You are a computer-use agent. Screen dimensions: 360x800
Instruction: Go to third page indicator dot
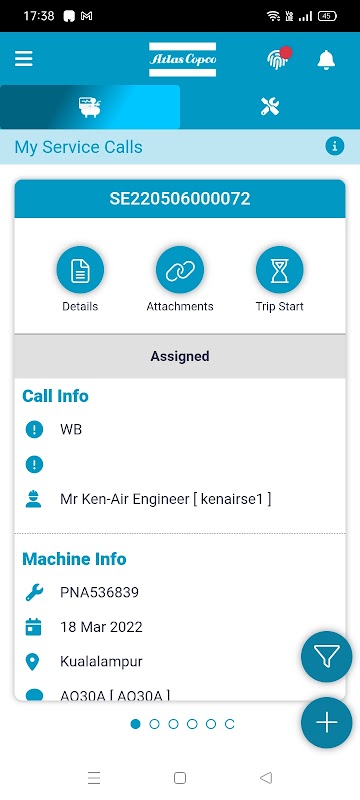tap(173, 724)
